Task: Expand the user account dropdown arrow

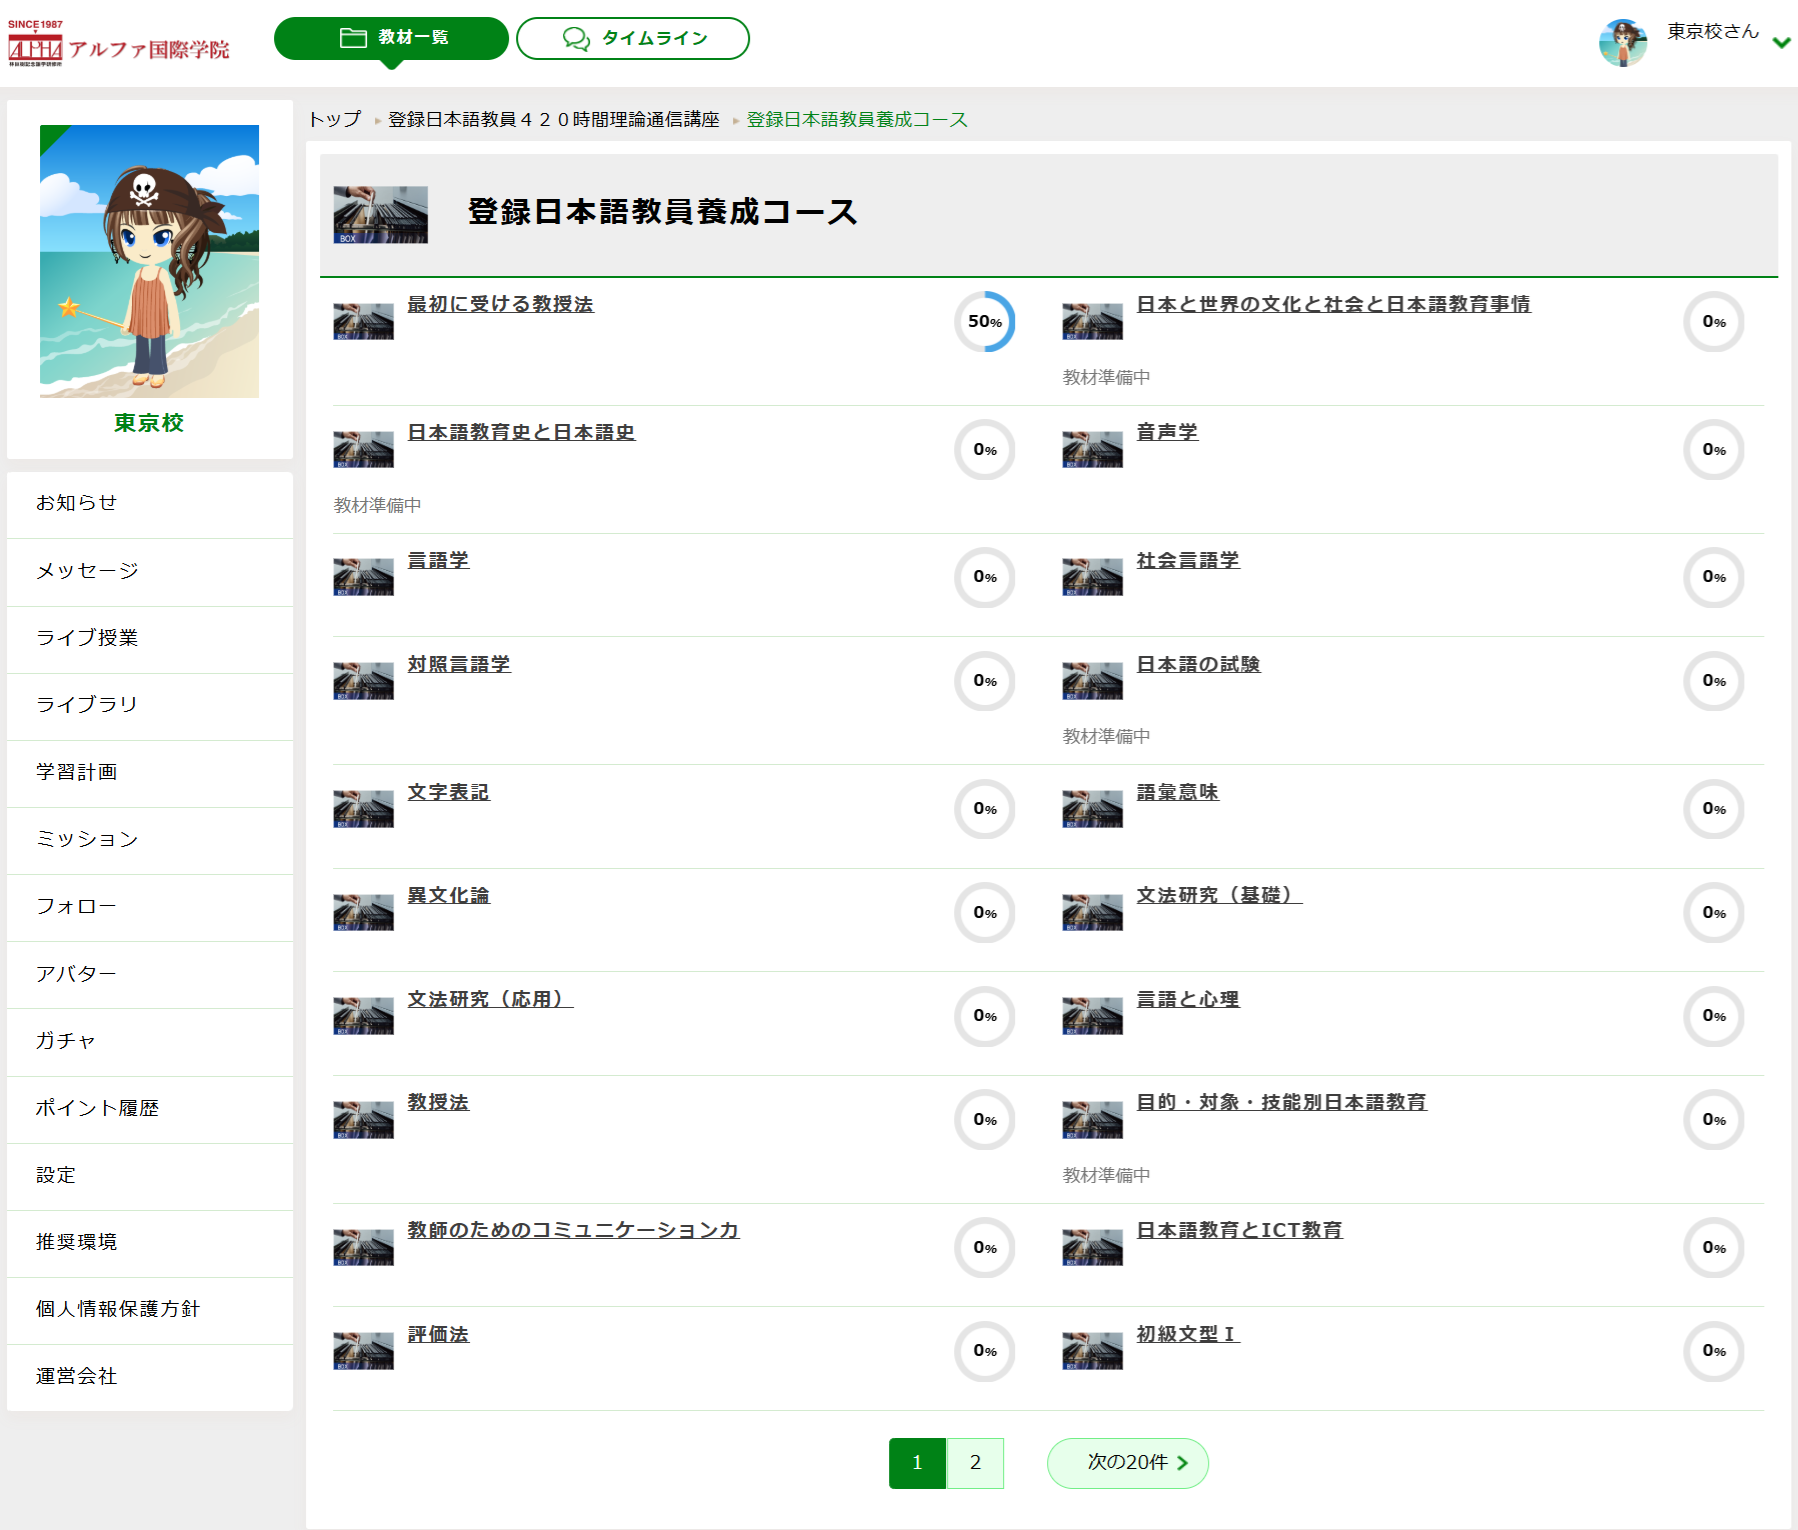Action: [x=1781, y=42]
